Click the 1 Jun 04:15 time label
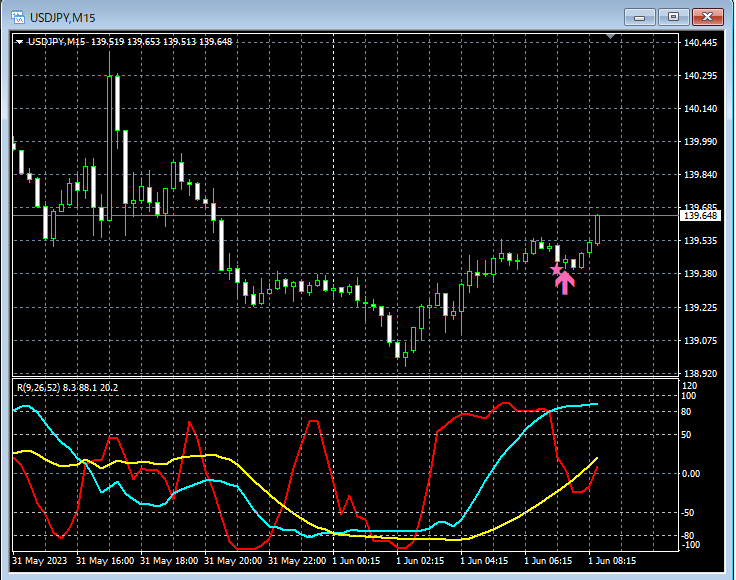 coord(484,561)
